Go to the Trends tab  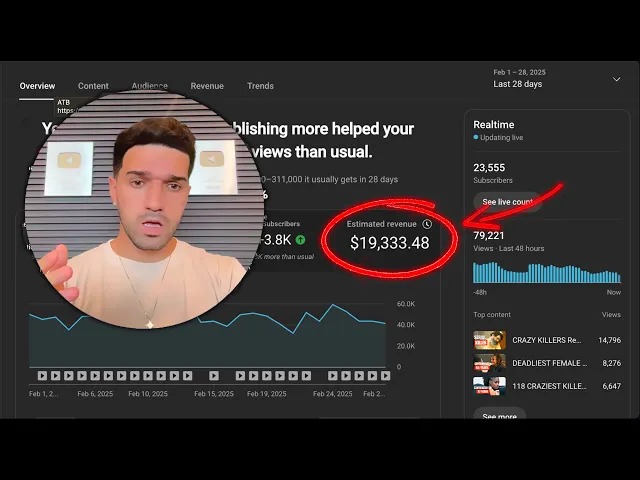point(260,86)
